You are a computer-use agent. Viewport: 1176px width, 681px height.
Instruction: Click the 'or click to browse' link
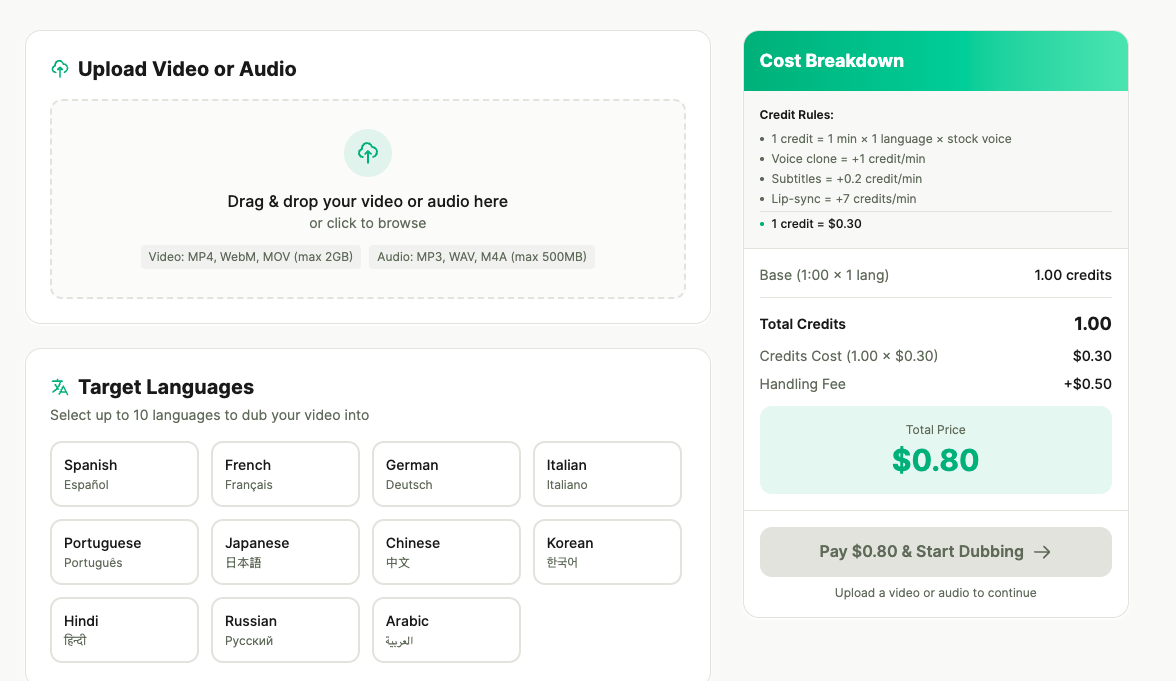point(367,223)
